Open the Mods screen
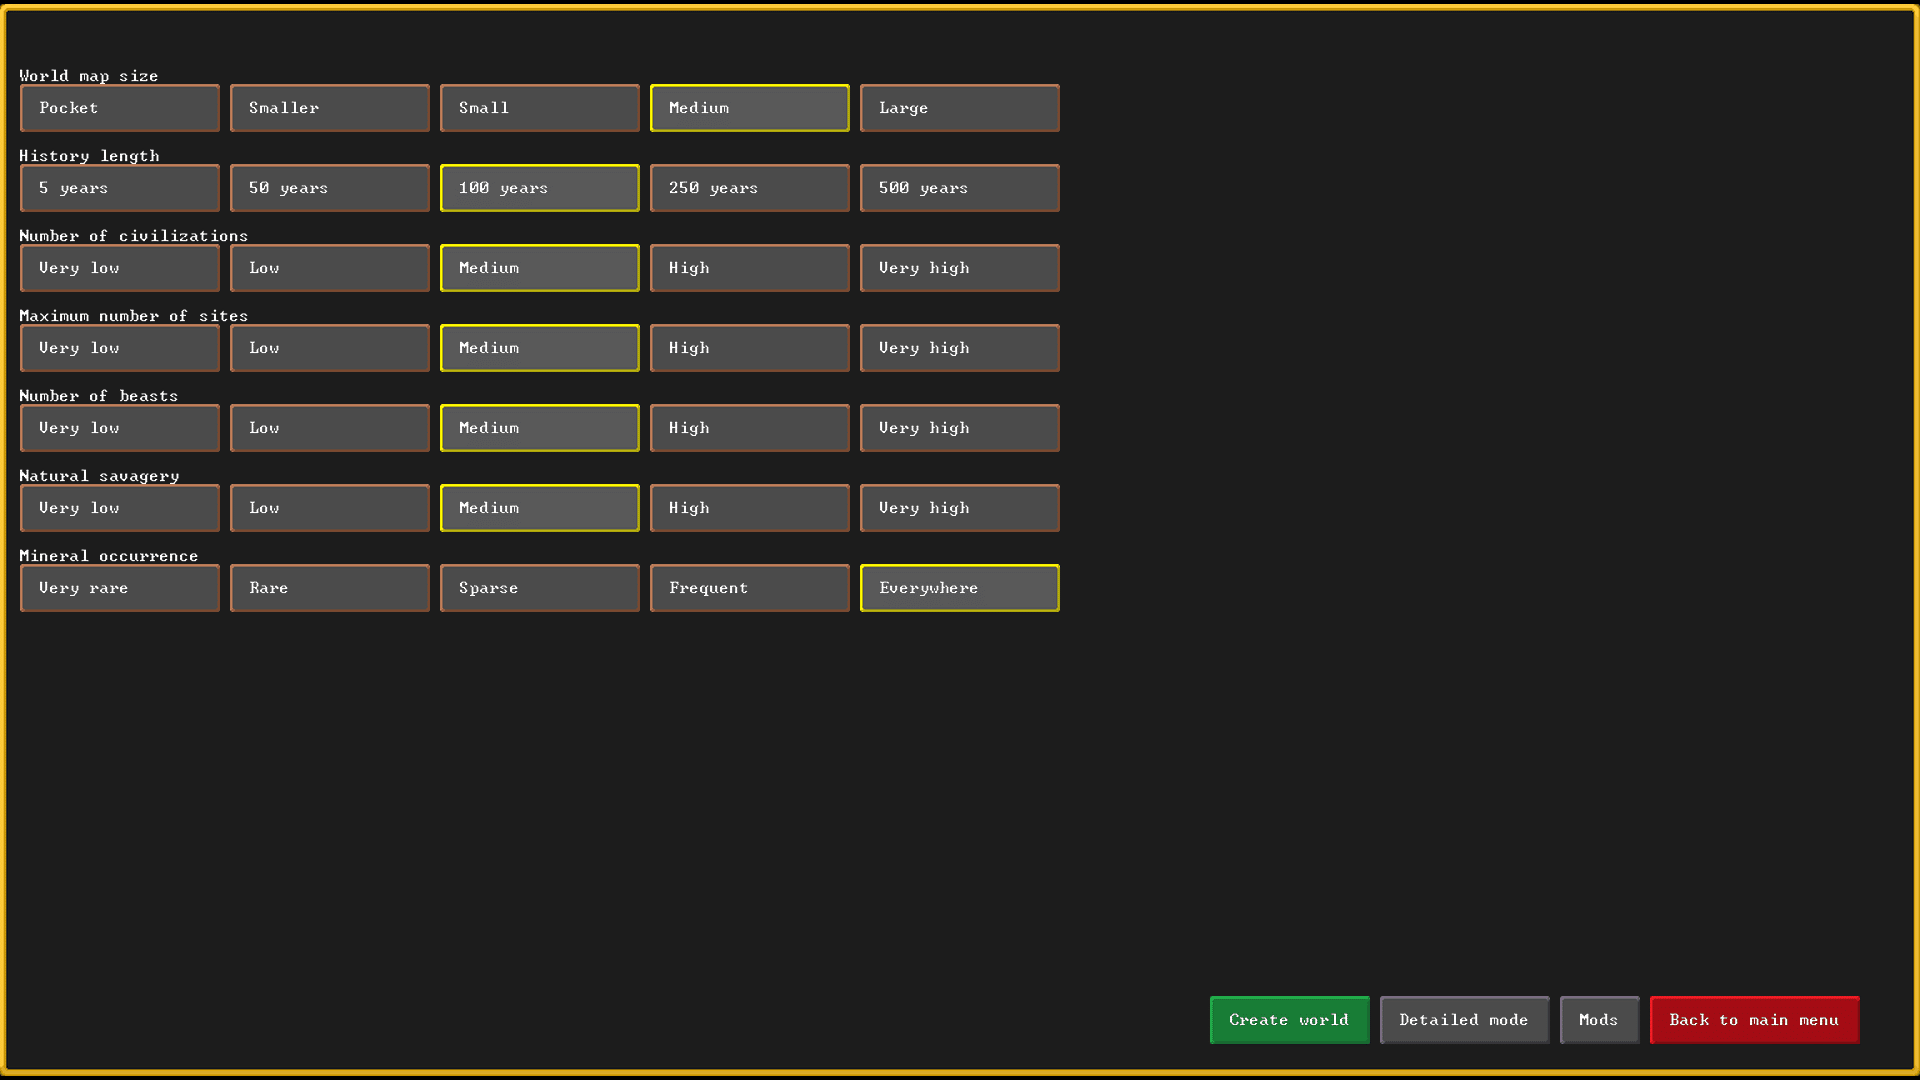Image resolution: width=1920 pixels, height=1080 pixels. 1599,1020
